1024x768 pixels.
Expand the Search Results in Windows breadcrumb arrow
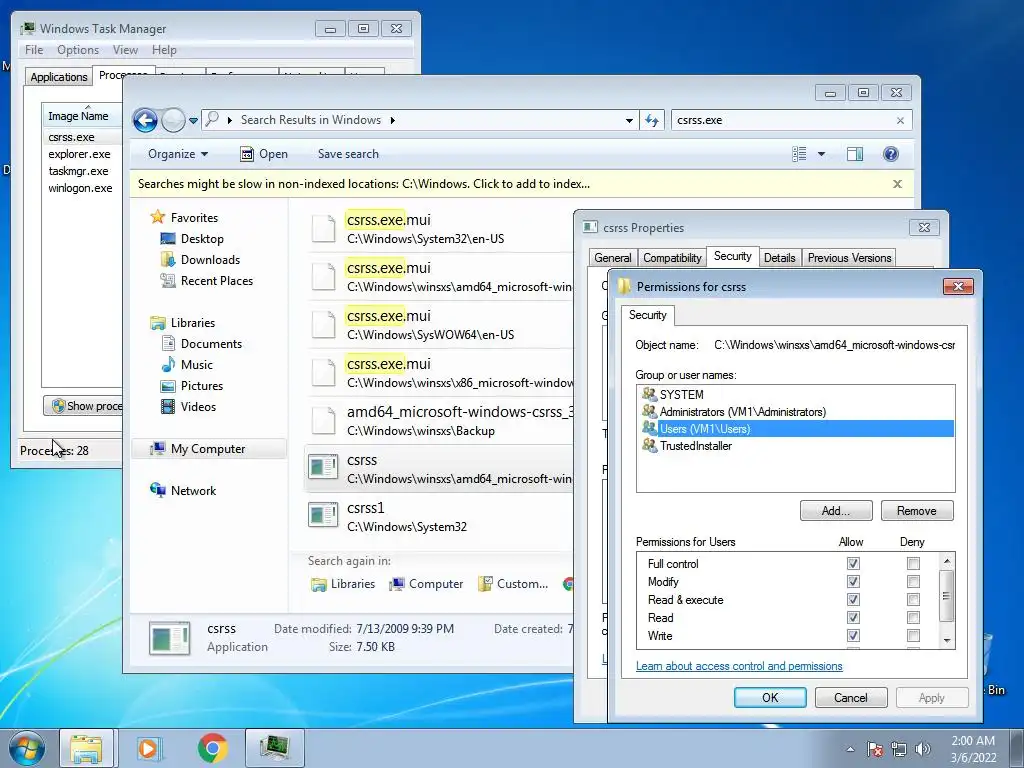click(x=392, y=120)
